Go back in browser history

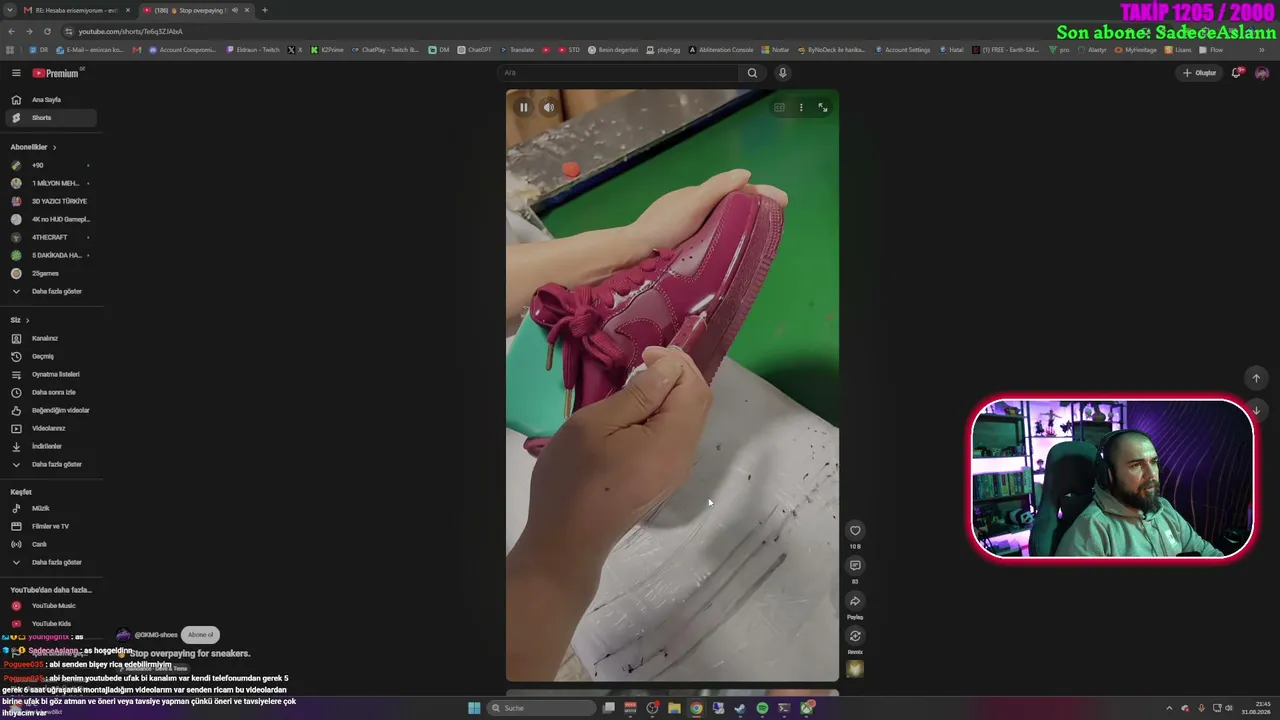click(x=11, y=32)
